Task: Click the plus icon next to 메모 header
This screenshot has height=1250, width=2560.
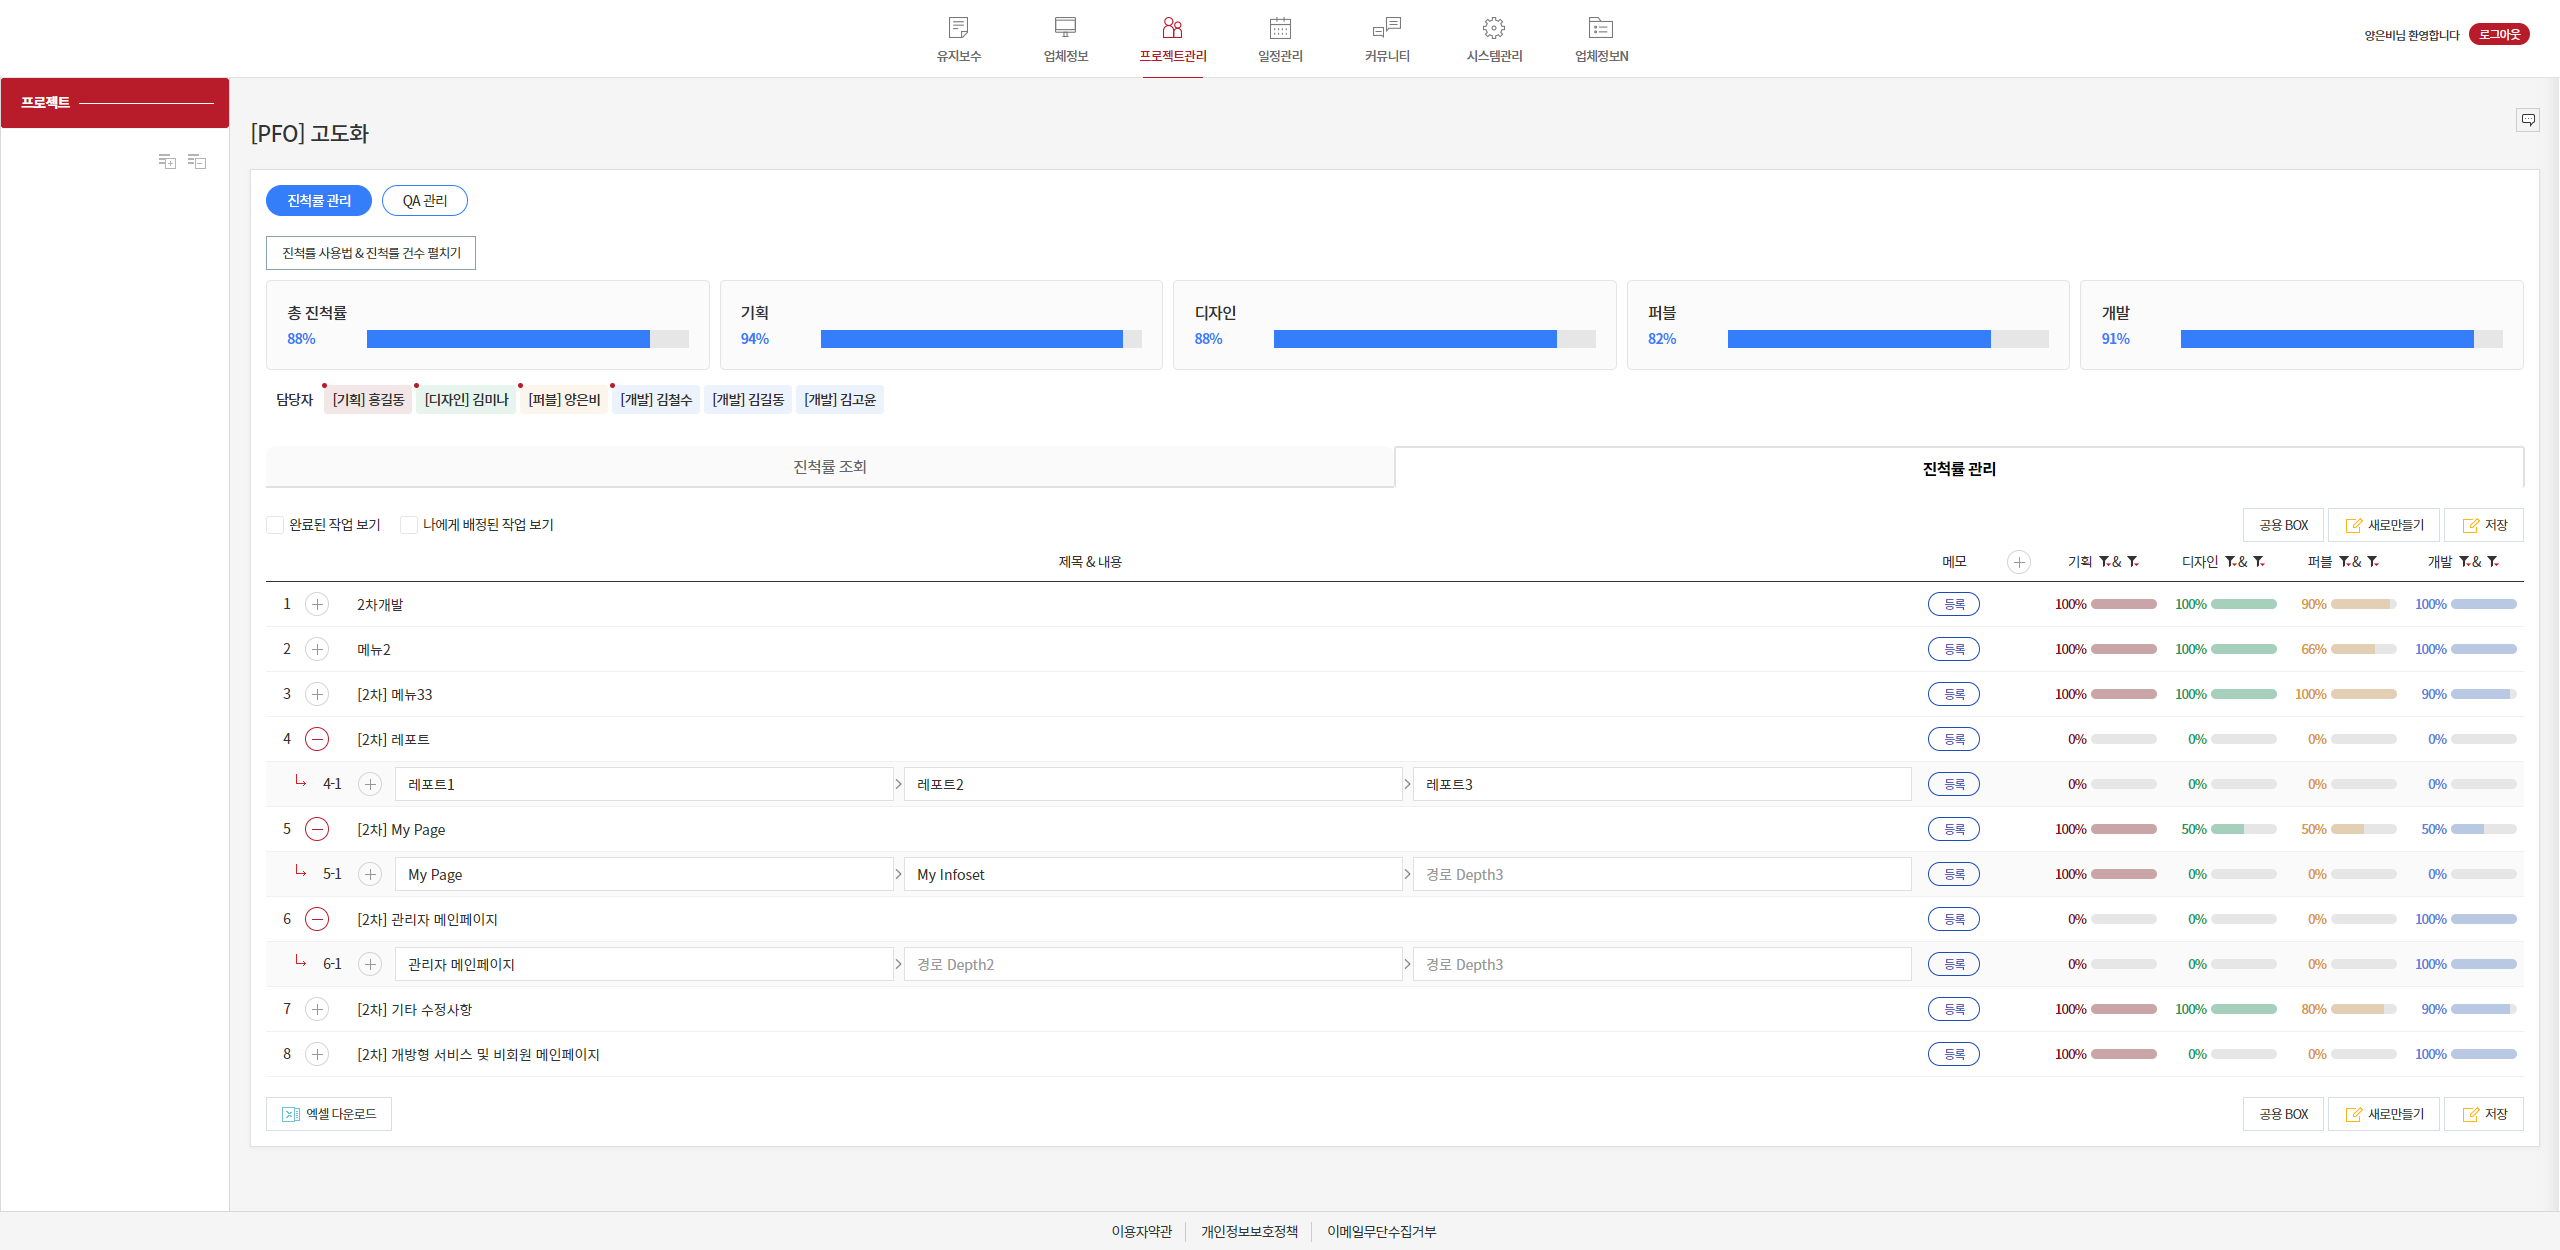Action: 2018,562
